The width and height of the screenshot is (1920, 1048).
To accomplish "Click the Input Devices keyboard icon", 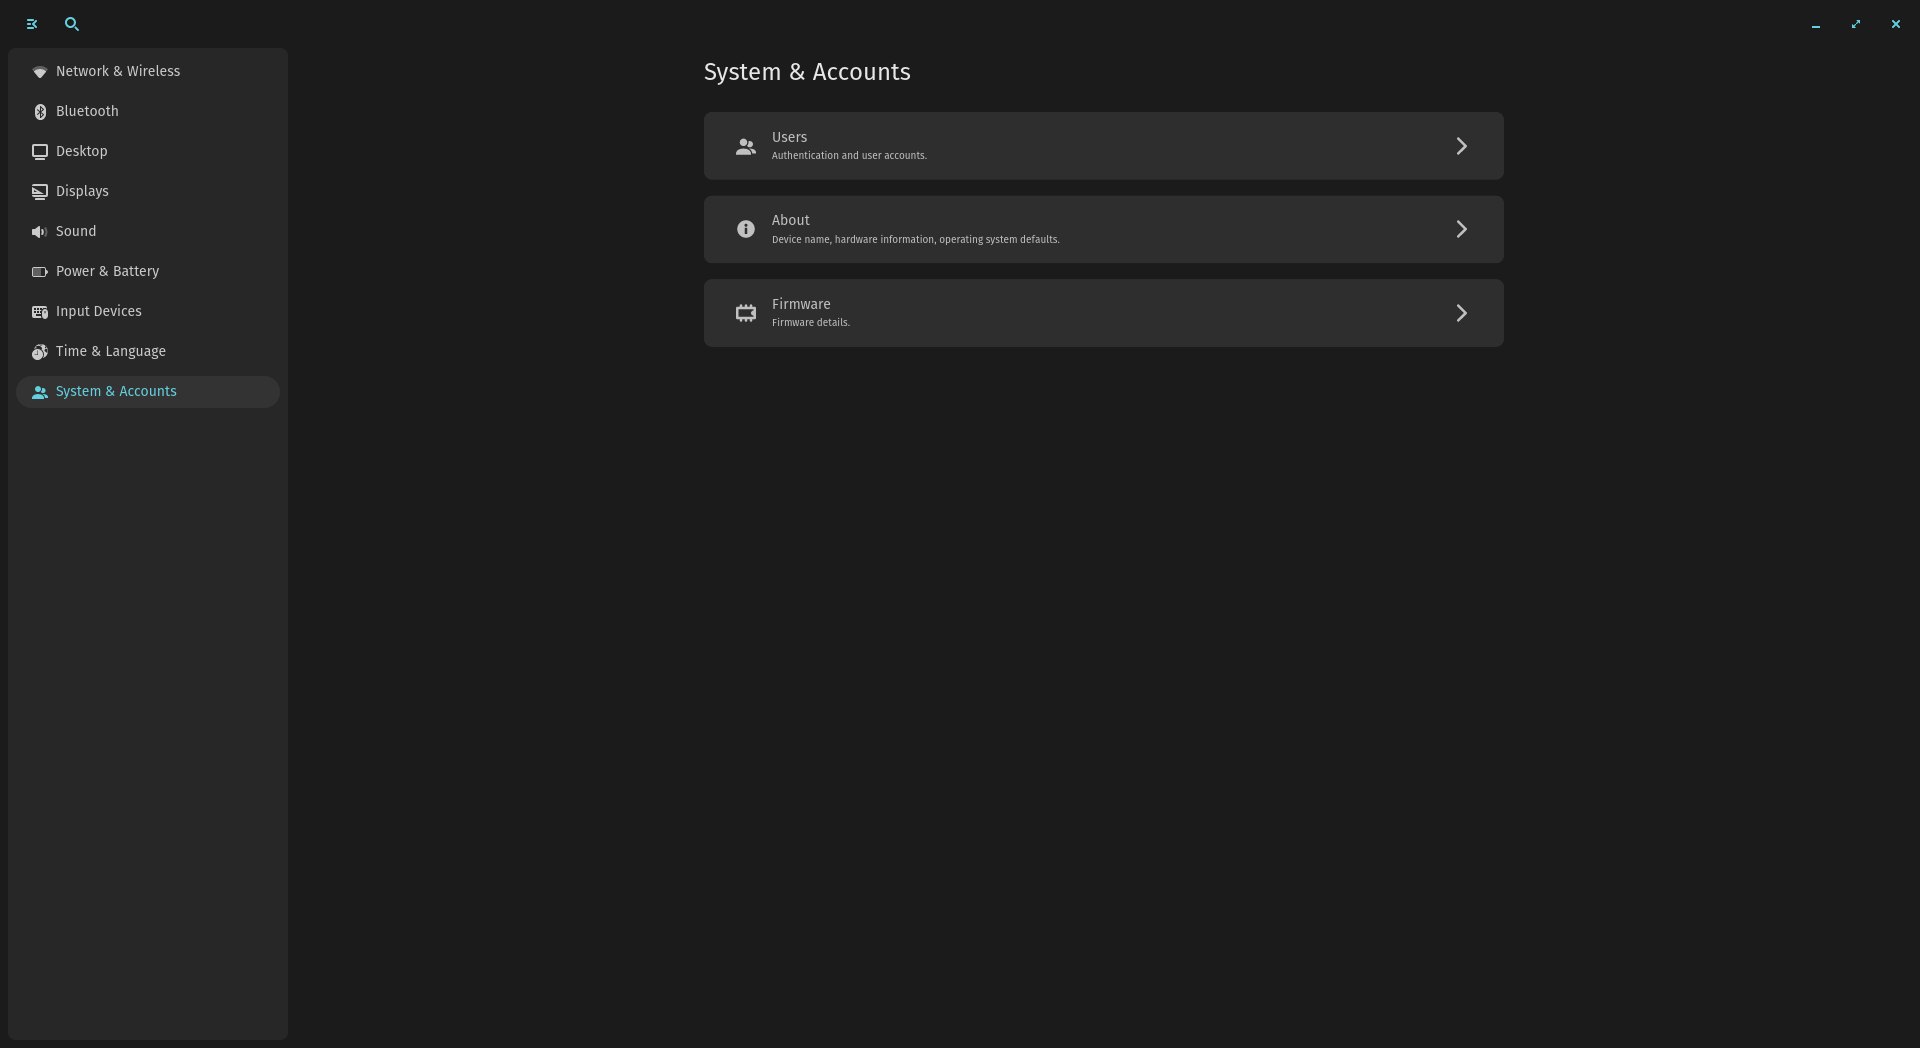I will (x=40, y=311).
